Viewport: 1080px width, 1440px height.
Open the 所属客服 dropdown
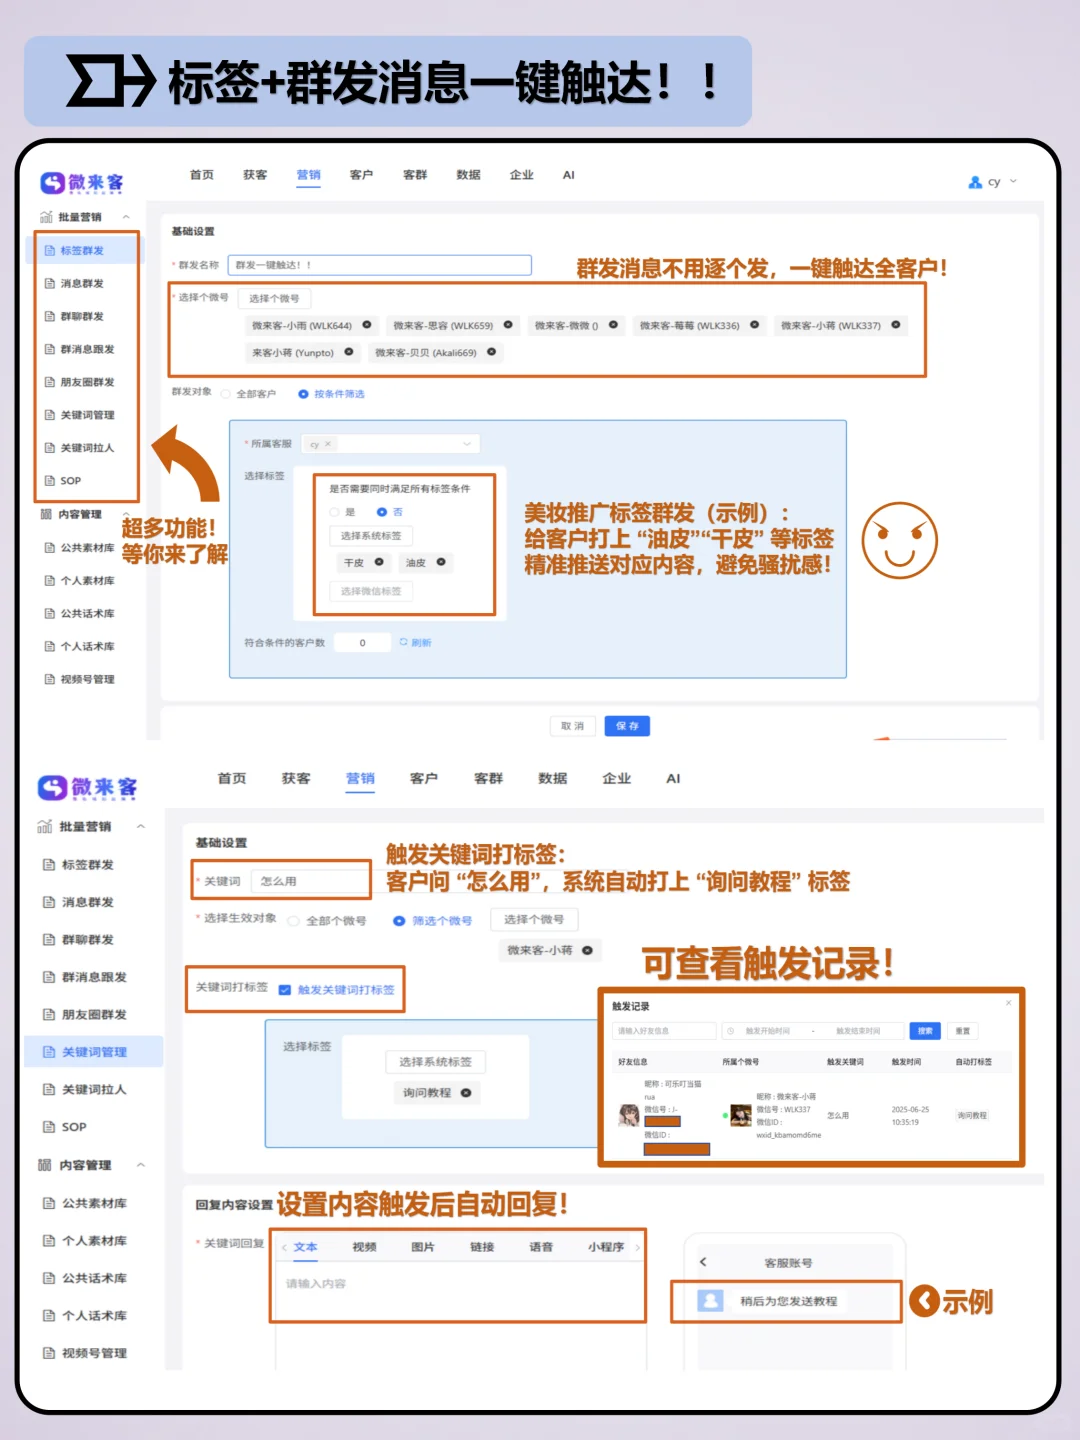point(420,443)
